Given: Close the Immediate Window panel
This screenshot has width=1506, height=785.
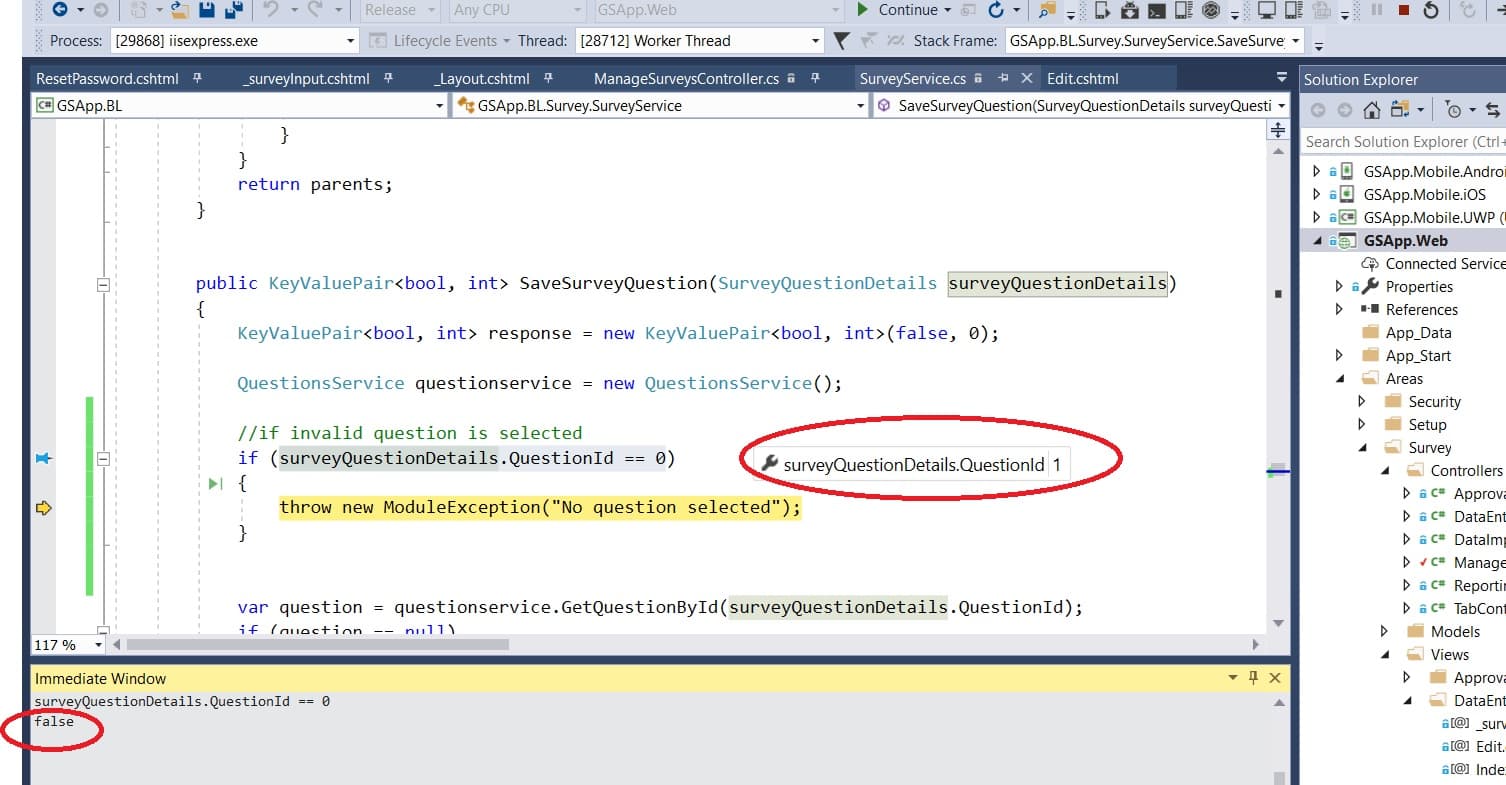Looking at the screenshot, I should pyautogui.click(x=1275, y=678).
